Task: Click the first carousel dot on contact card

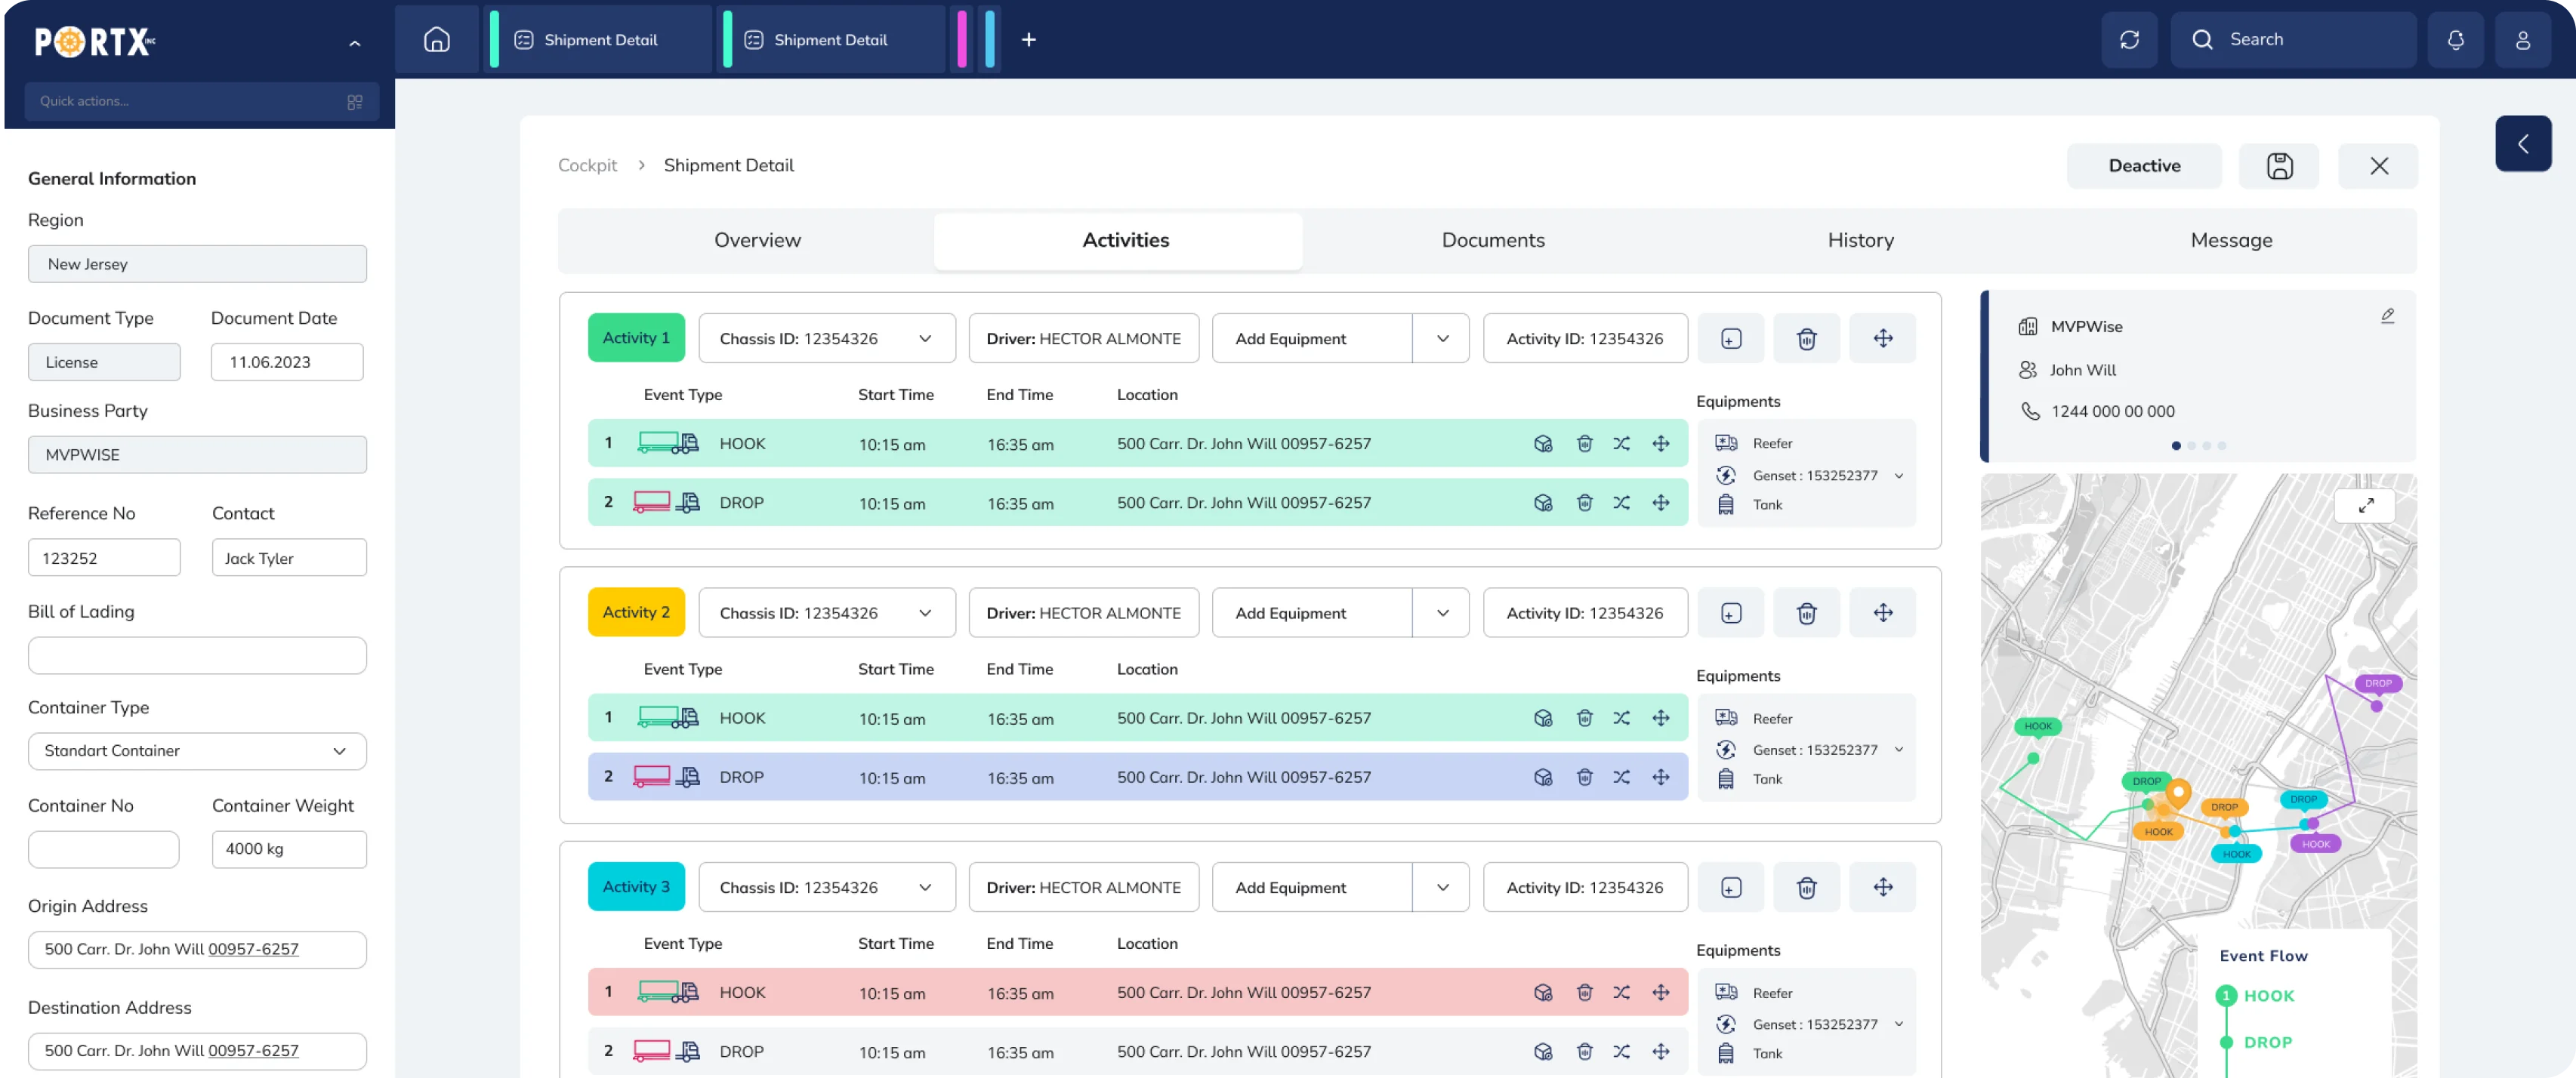Action: pos(2175,446)
